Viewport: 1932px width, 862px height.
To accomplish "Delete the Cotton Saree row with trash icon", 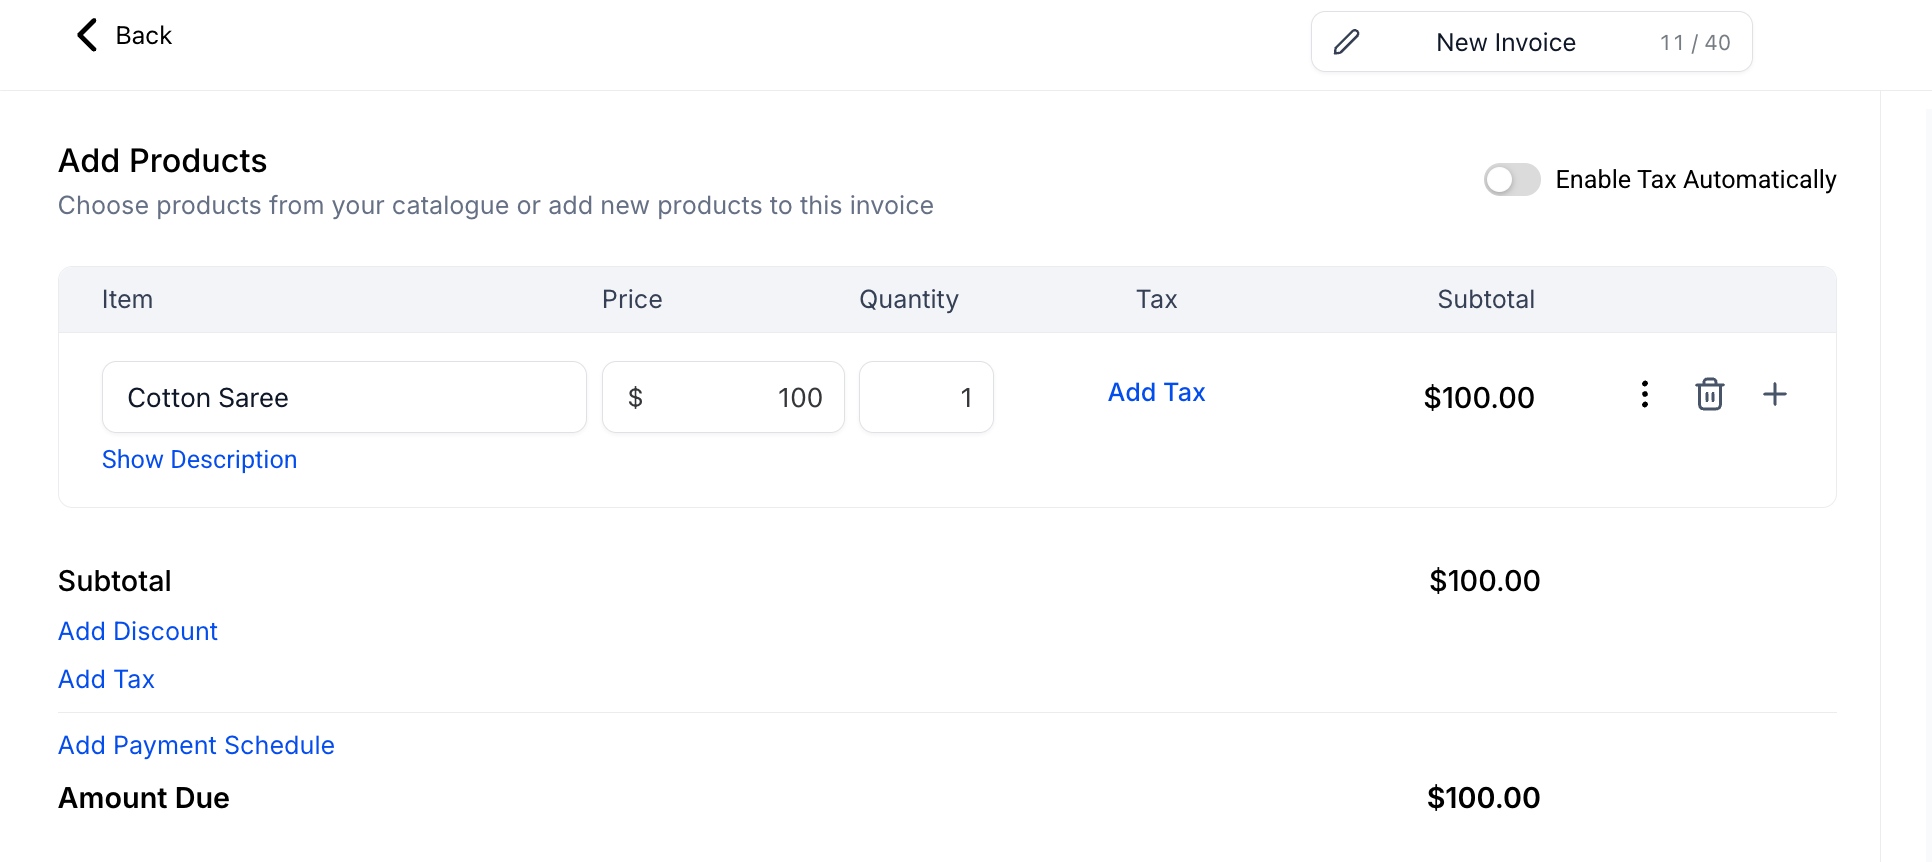I will coord(1709,394).
